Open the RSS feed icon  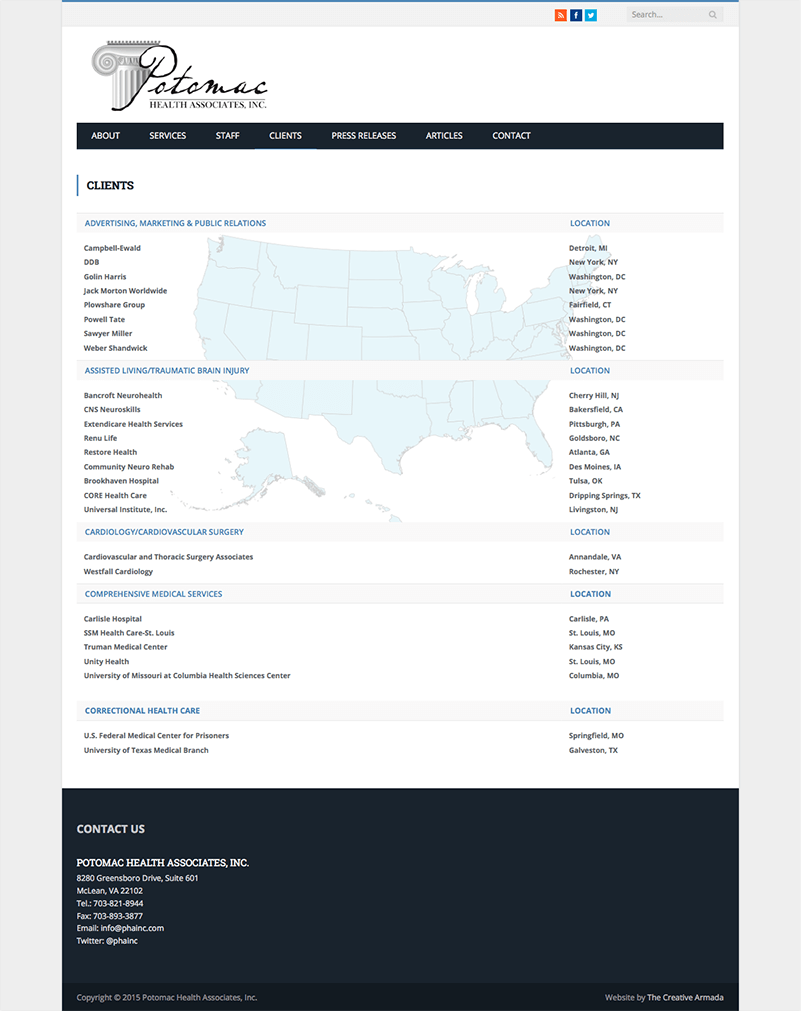[x=560, y=14]
